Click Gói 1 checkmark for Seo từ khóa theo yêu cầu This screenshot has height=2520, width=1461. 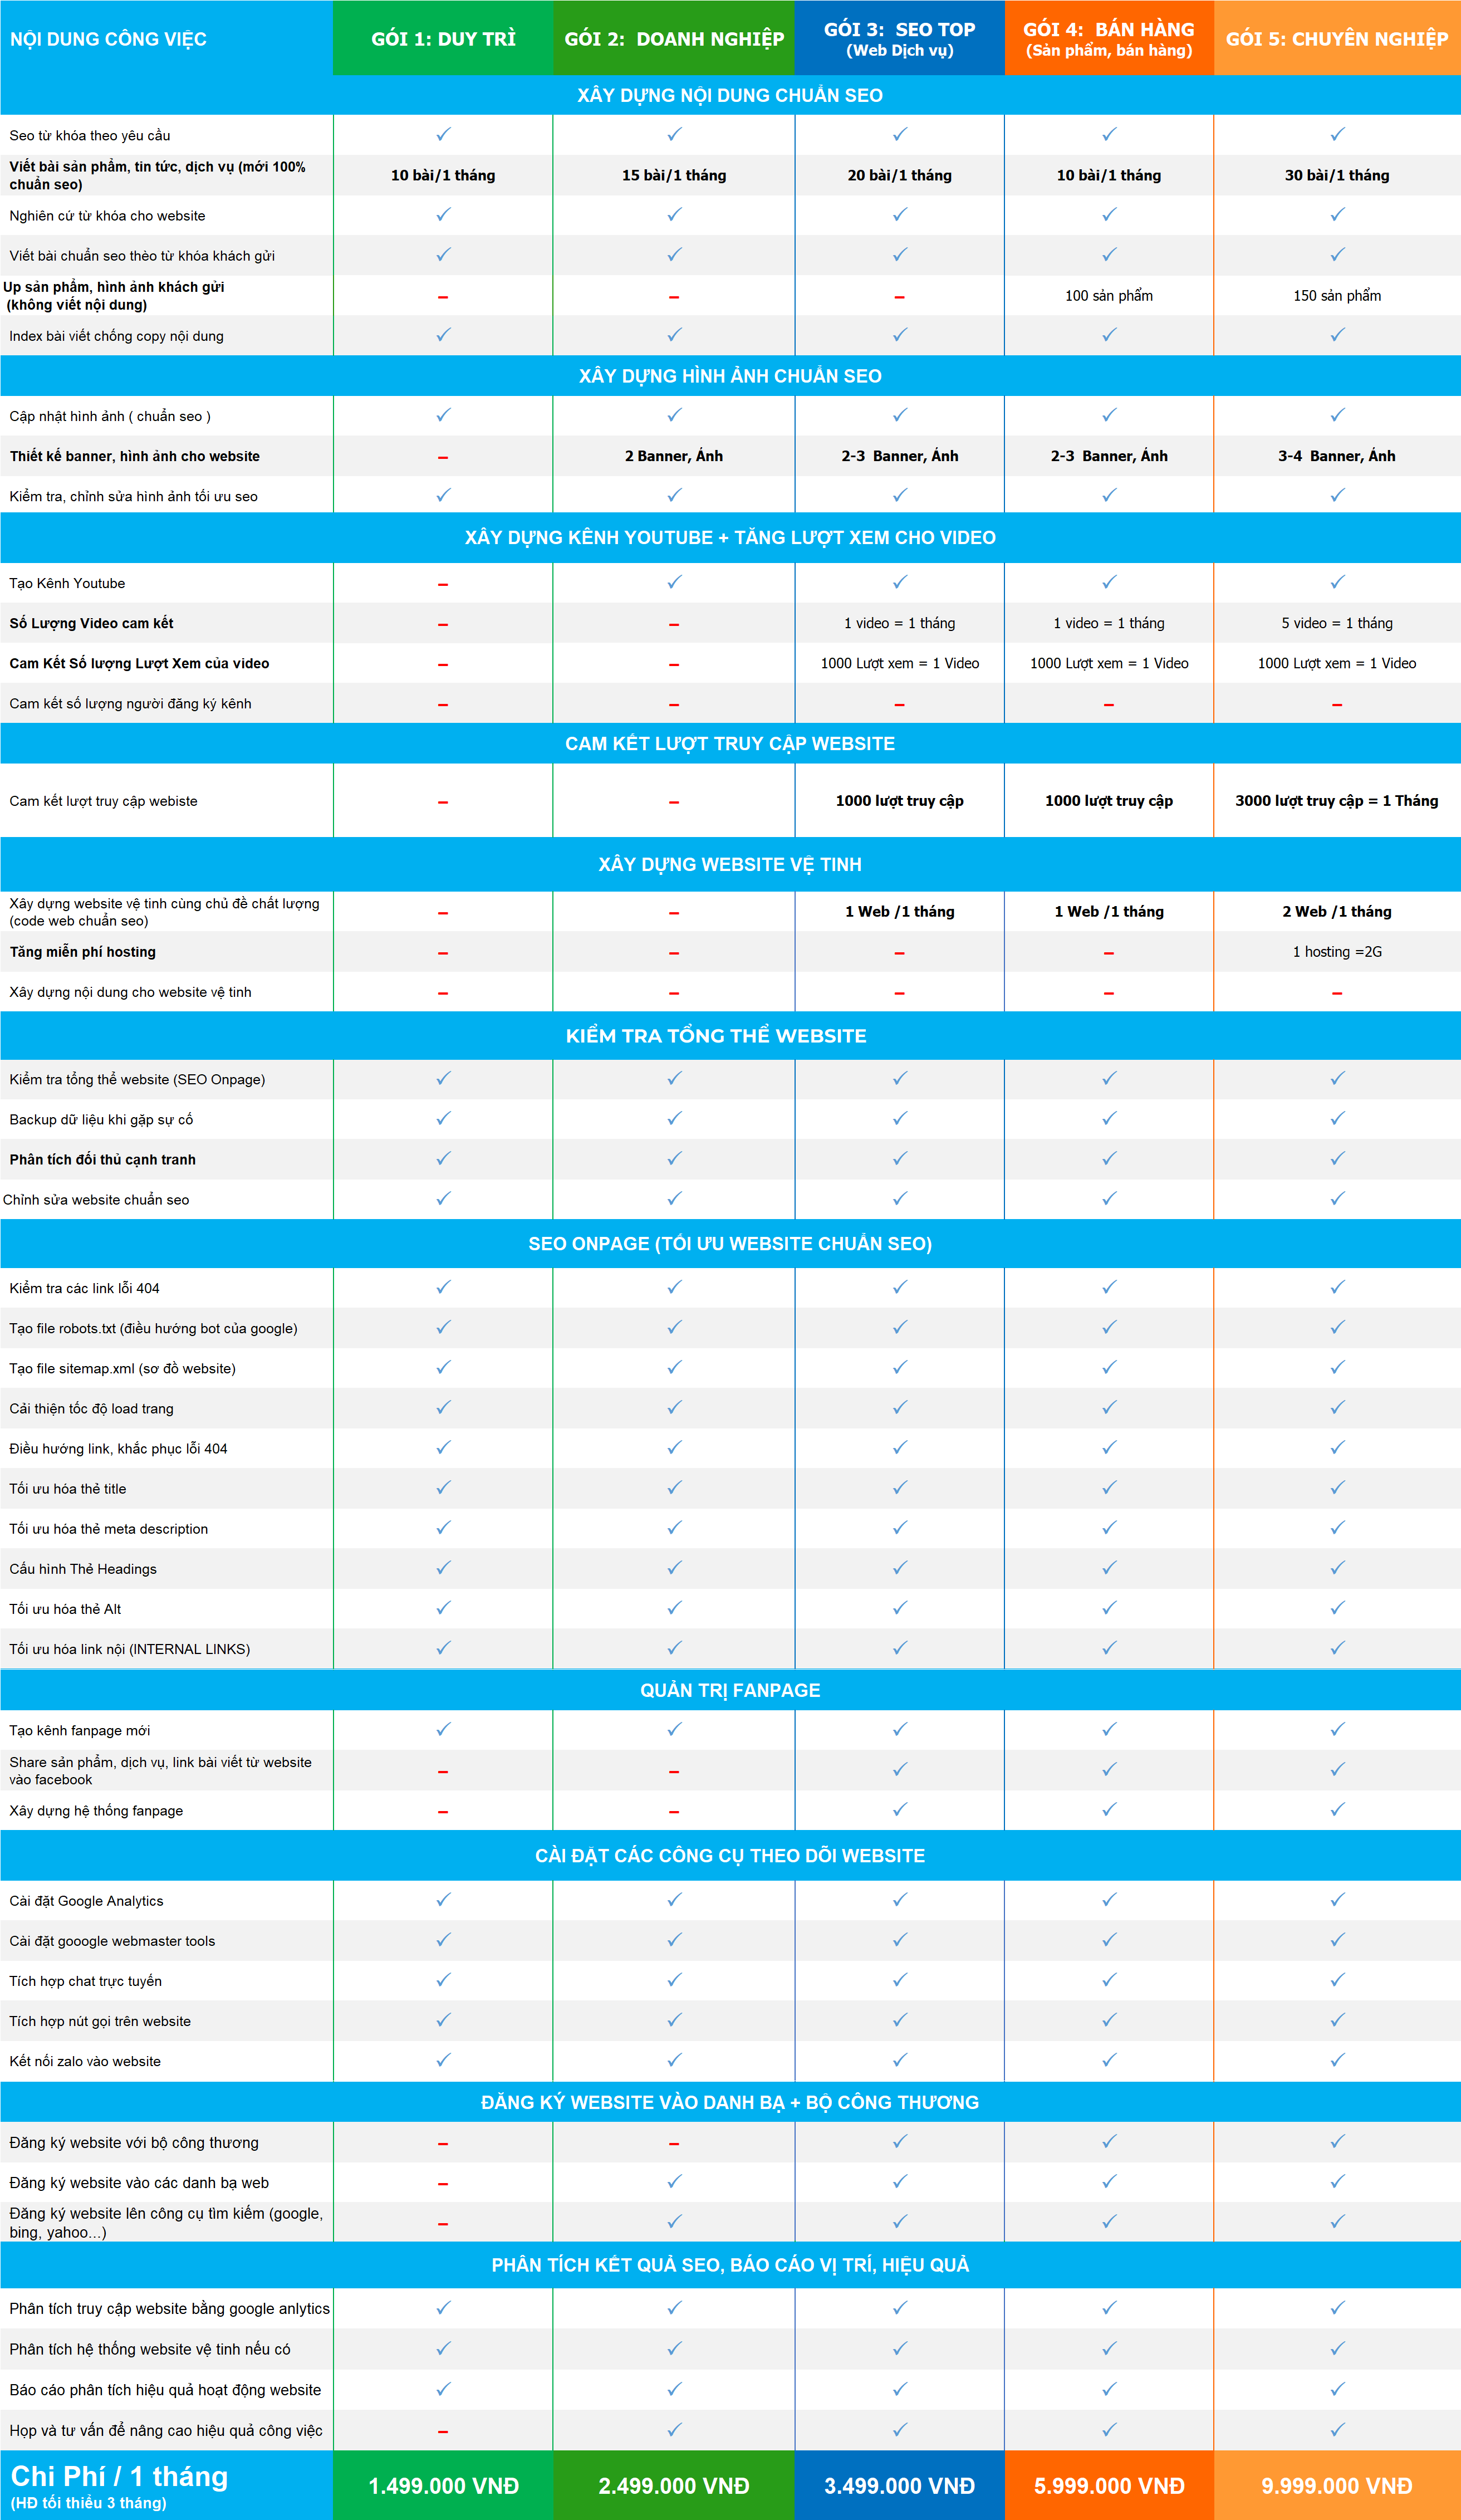click(443, 134)
